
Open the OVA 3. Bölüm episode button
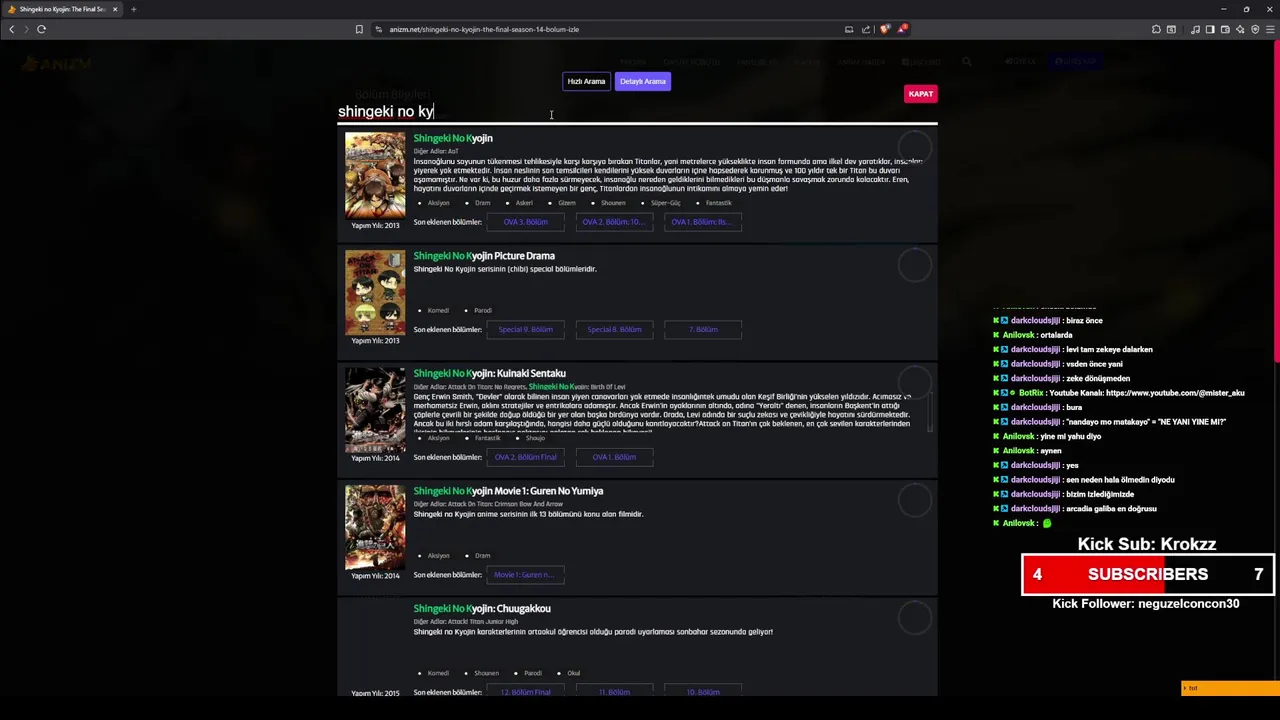pyautogui.click(x=525, y=222)
